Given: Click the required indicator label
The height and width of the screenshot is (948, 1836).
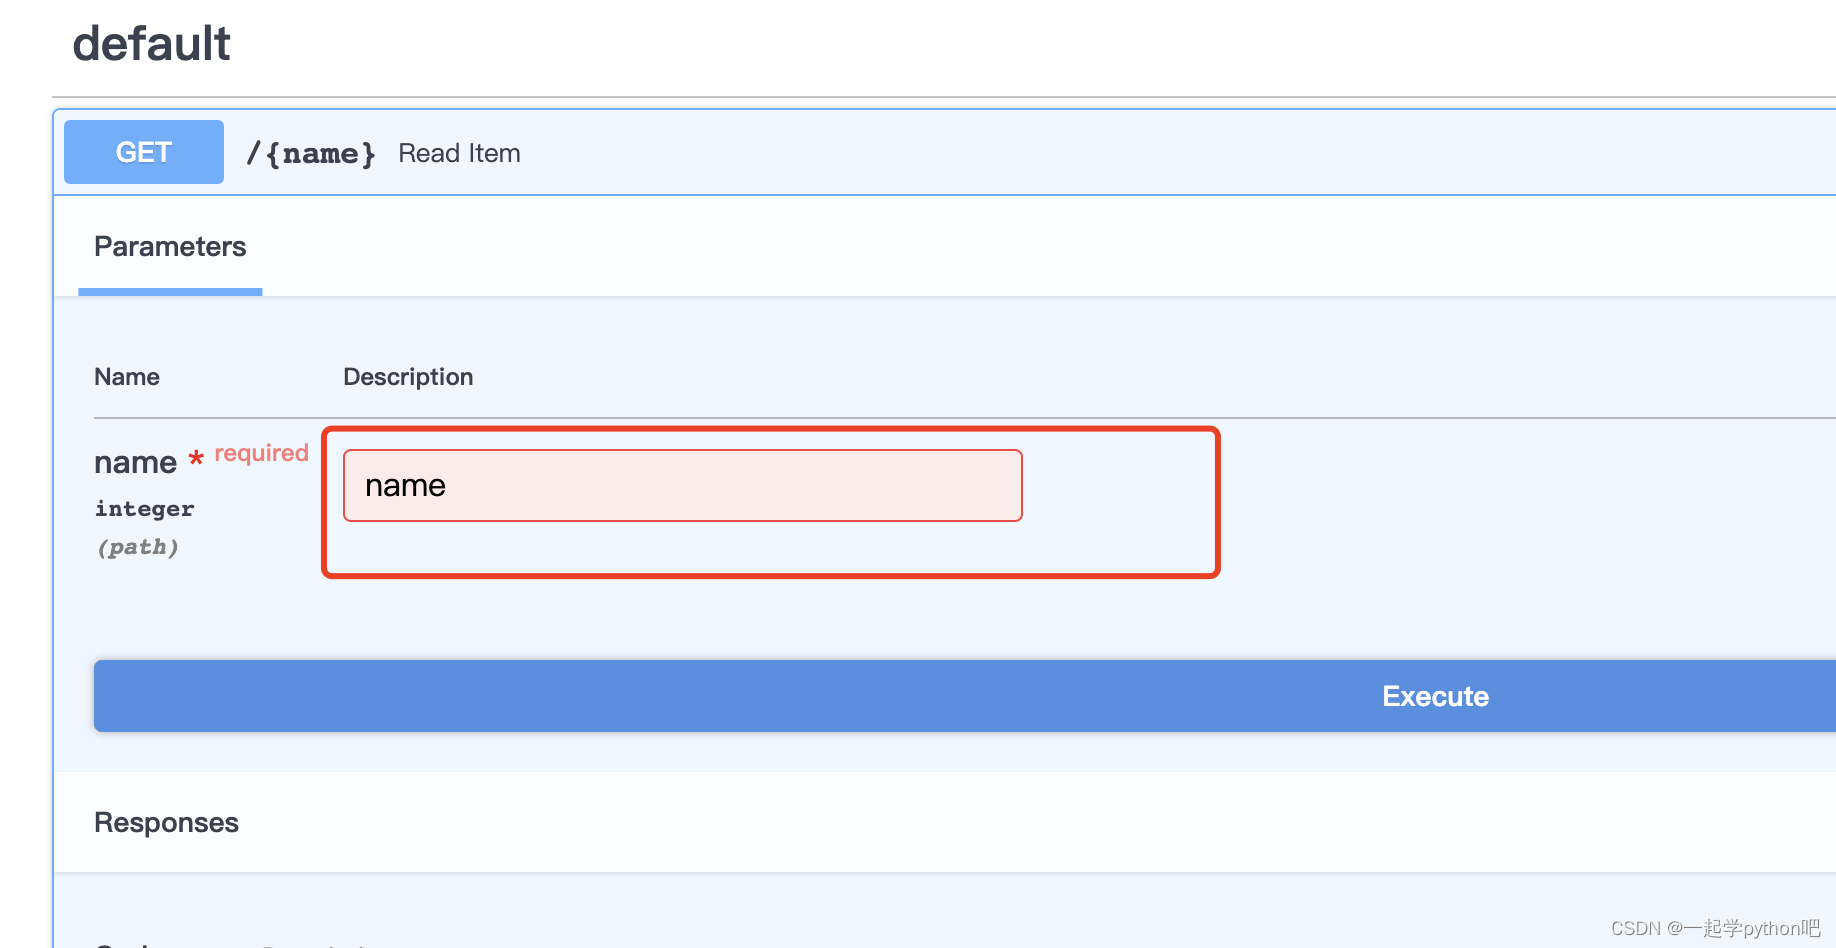Looking at the screenshot, I should pos(261,452).
